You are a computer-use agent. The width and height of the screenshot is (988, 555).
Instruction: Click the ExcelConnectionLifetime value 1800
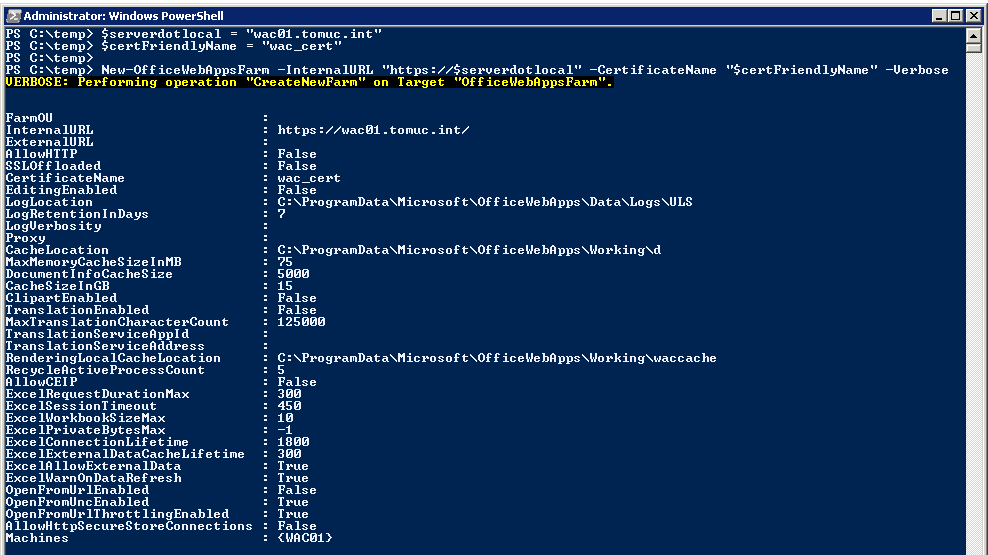click(x=293, y=442)
